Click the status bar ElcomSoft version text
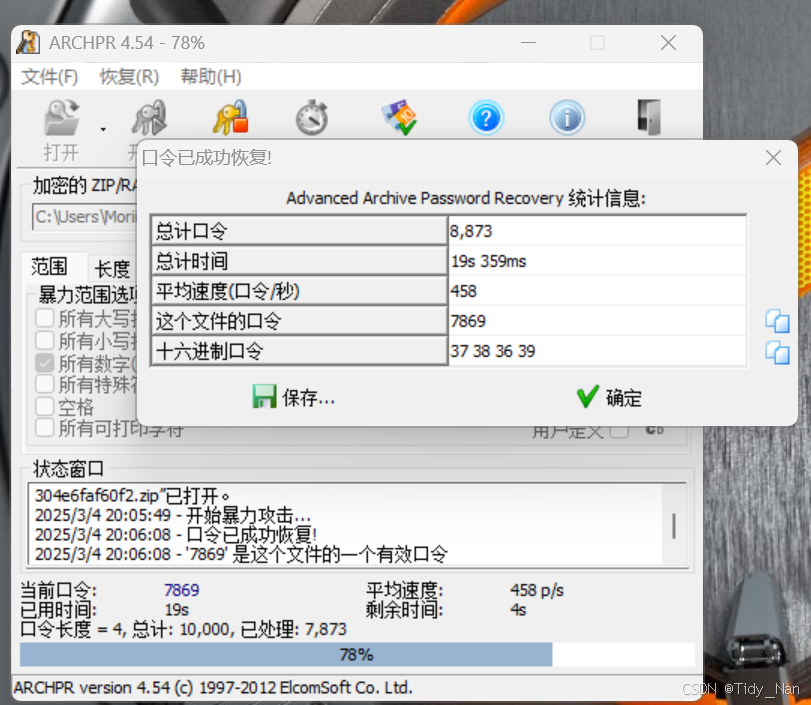Viewport: 811px width, 705px height. click(x=213, y=687)
